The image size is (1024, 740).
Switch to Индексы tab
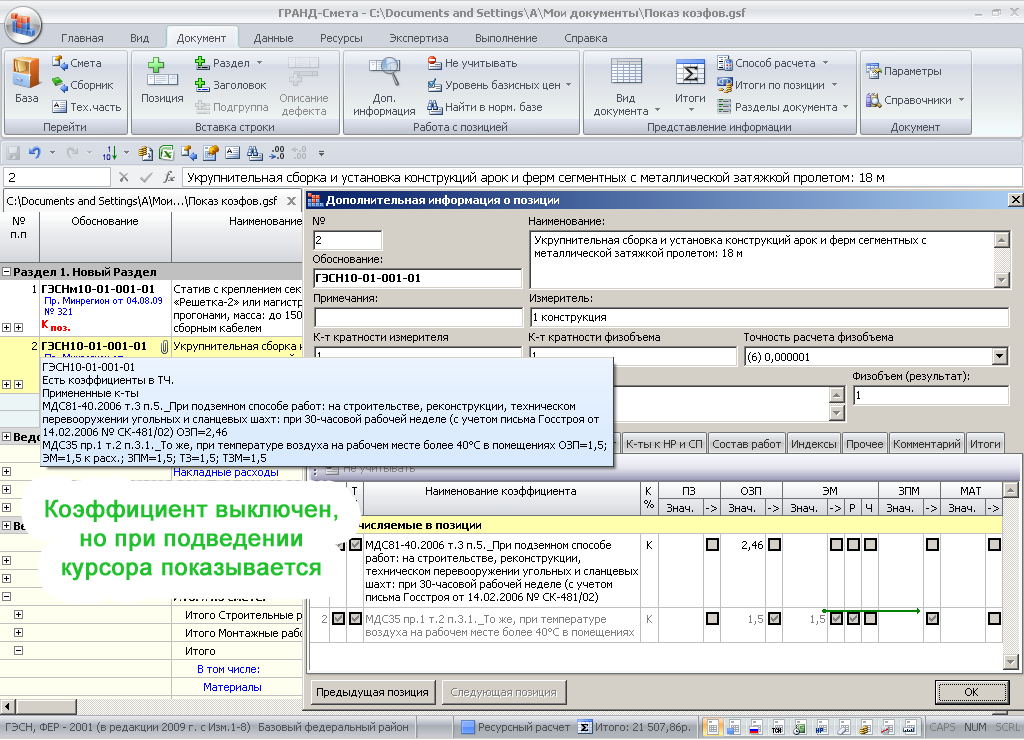tap(813, 444)
